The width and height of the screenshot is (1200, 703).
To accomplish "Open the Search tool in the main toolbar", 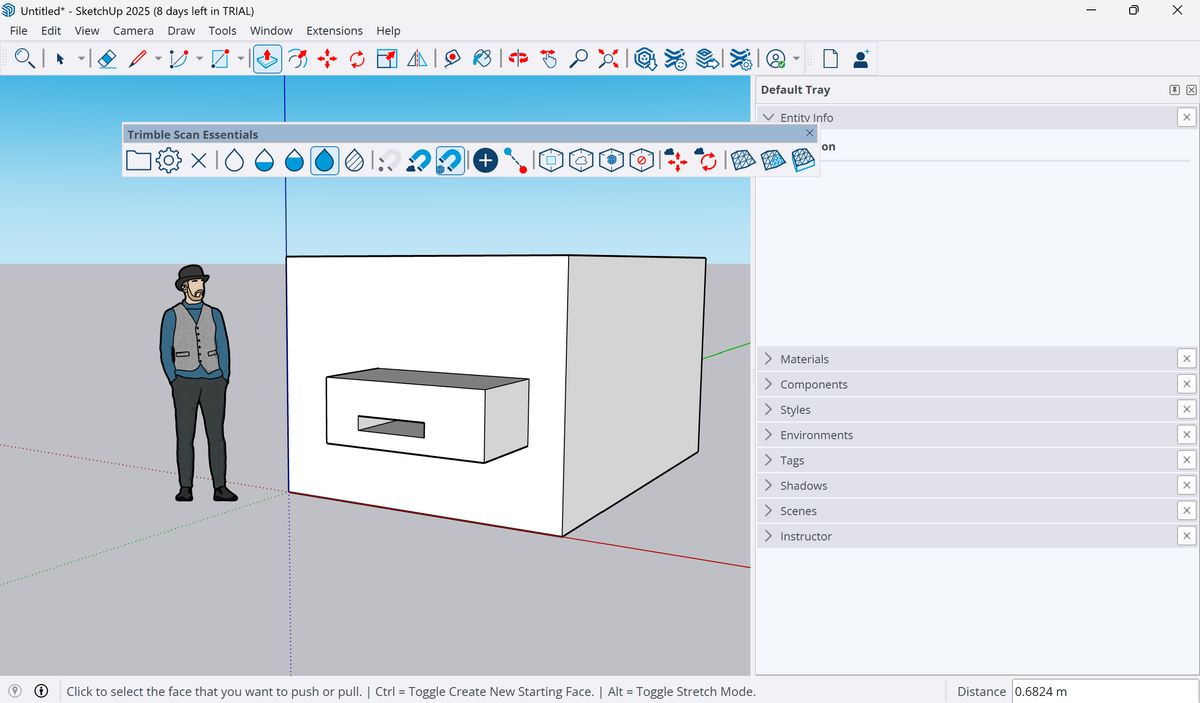I will (x=26, y=59).
